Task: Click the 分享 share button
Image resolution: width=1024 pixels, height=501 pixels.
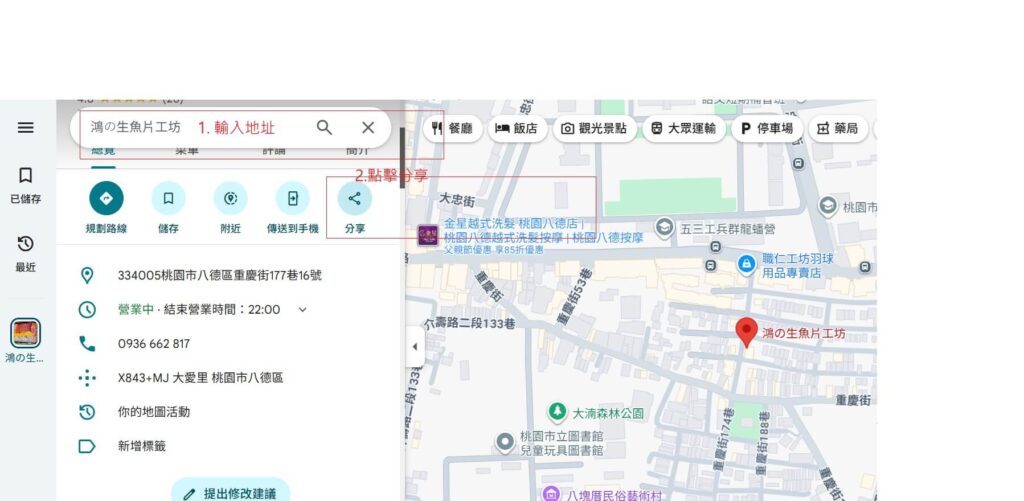Action: tap(355, 208)
